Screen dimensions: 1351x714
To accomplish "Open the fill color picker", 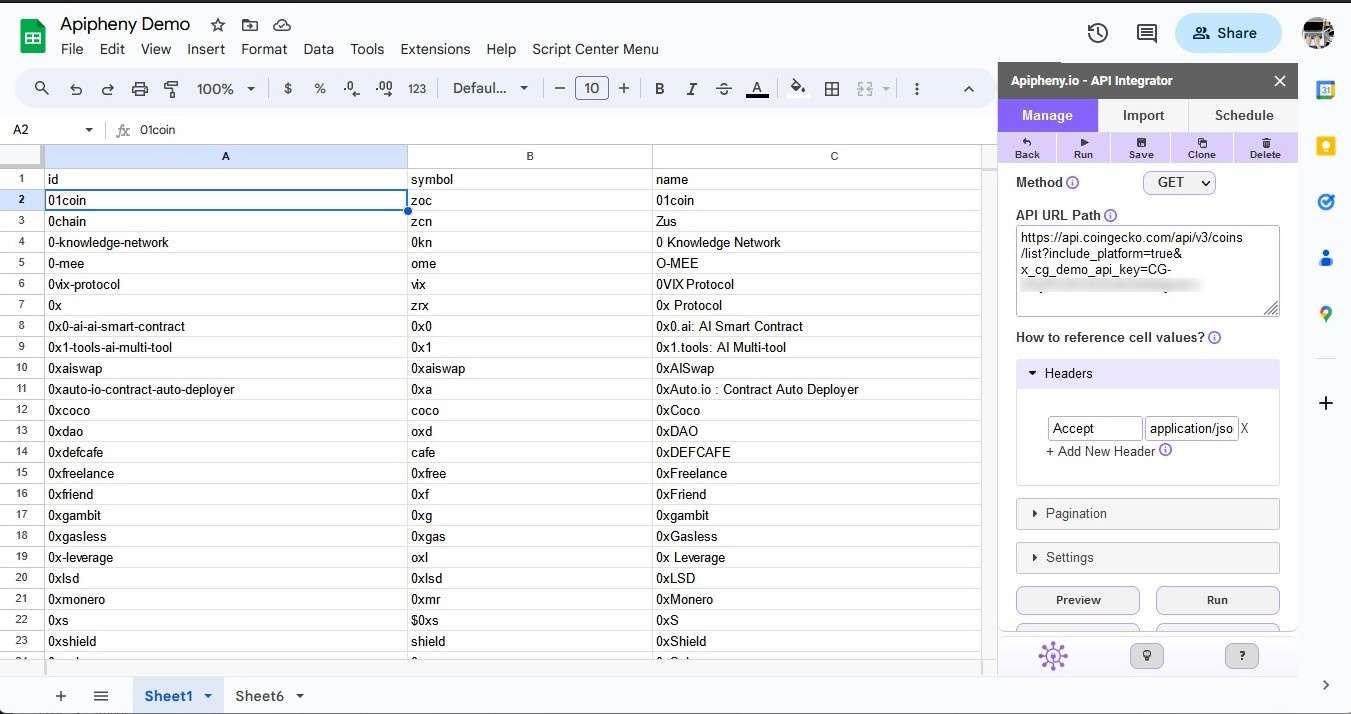I will [798, 89].
